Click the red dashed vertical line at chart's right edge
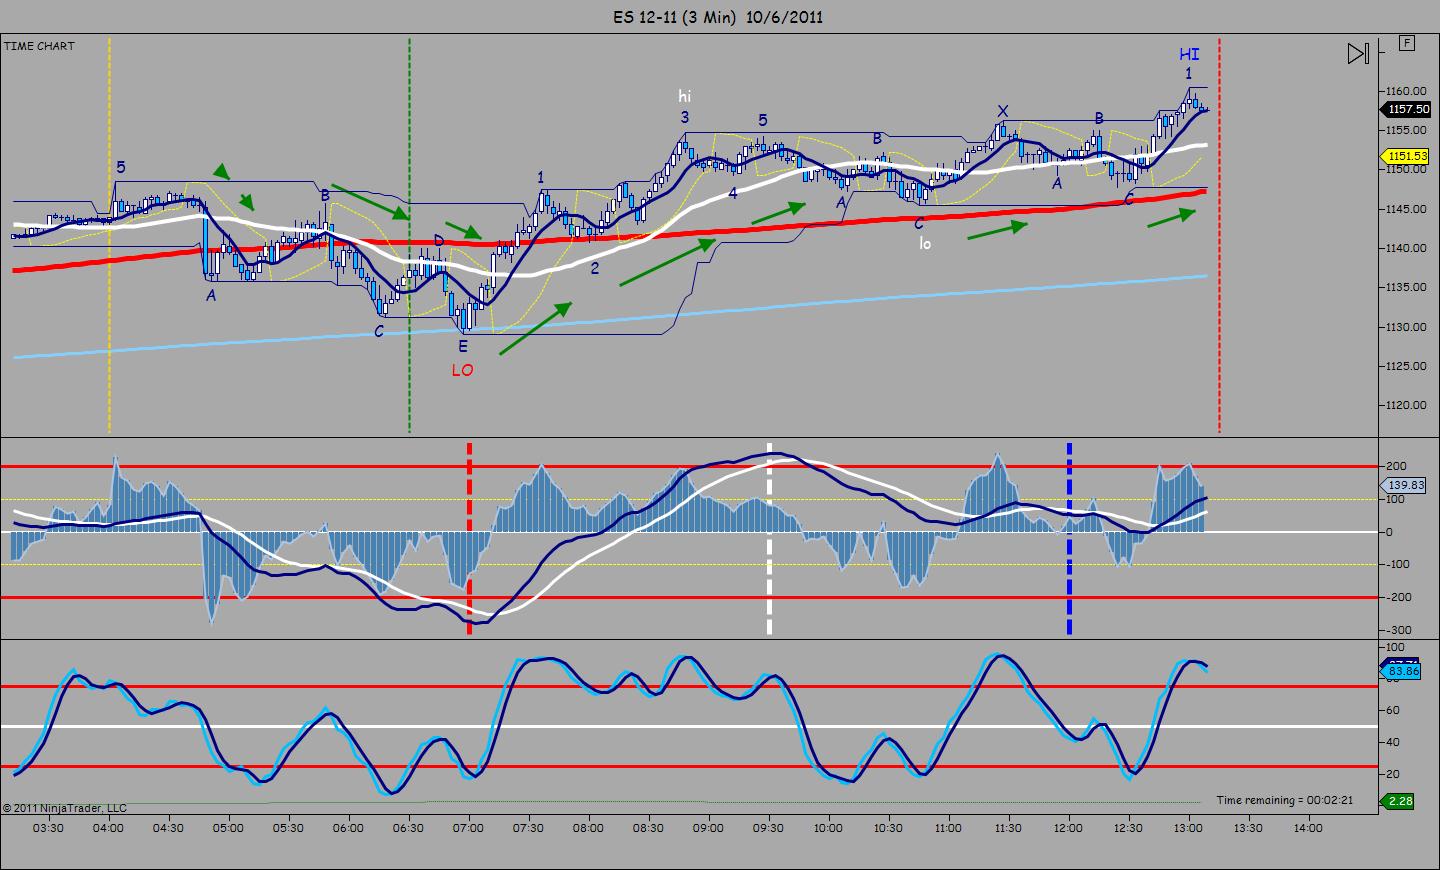This screenshot has width=1440, height=870. 1219,234
